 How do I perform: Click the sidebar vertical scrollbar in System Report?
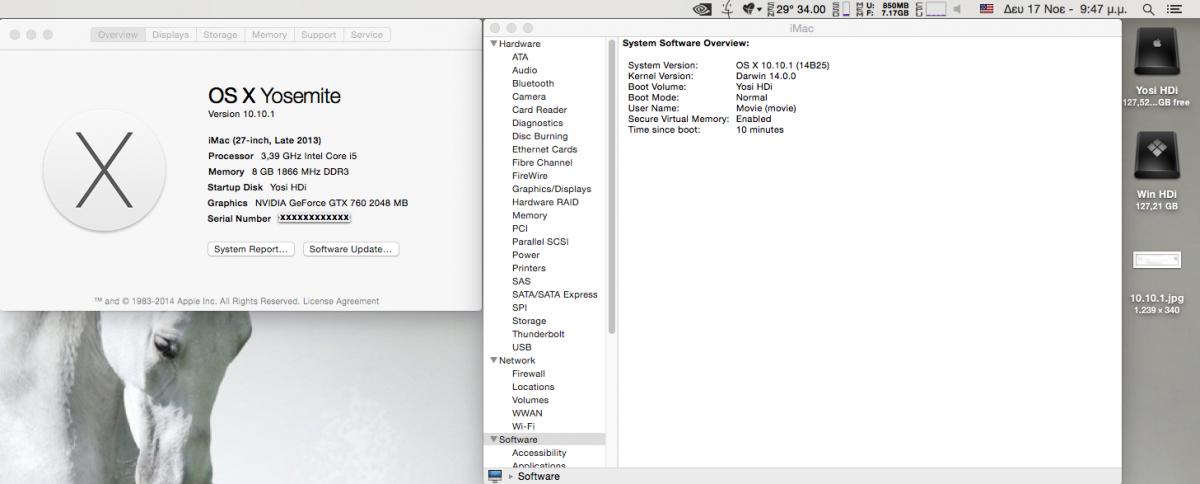tap(612, 186)
